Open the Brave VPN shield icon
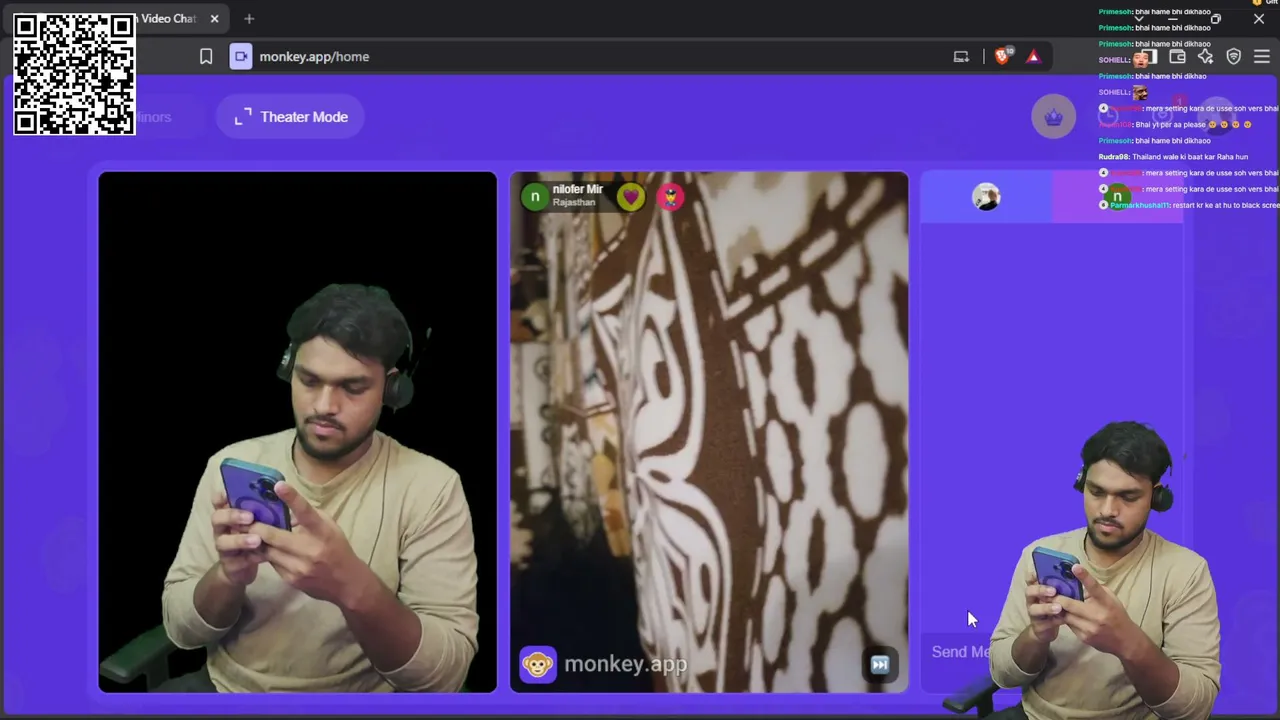This screenshot has width=1280, height=720. (1233, 57)
